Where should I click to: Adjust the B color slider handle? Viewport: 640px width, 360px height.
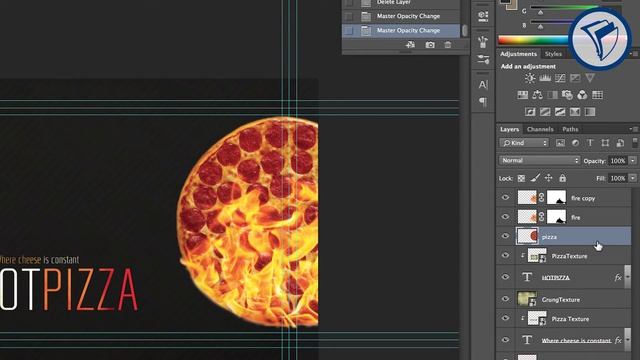540,27
